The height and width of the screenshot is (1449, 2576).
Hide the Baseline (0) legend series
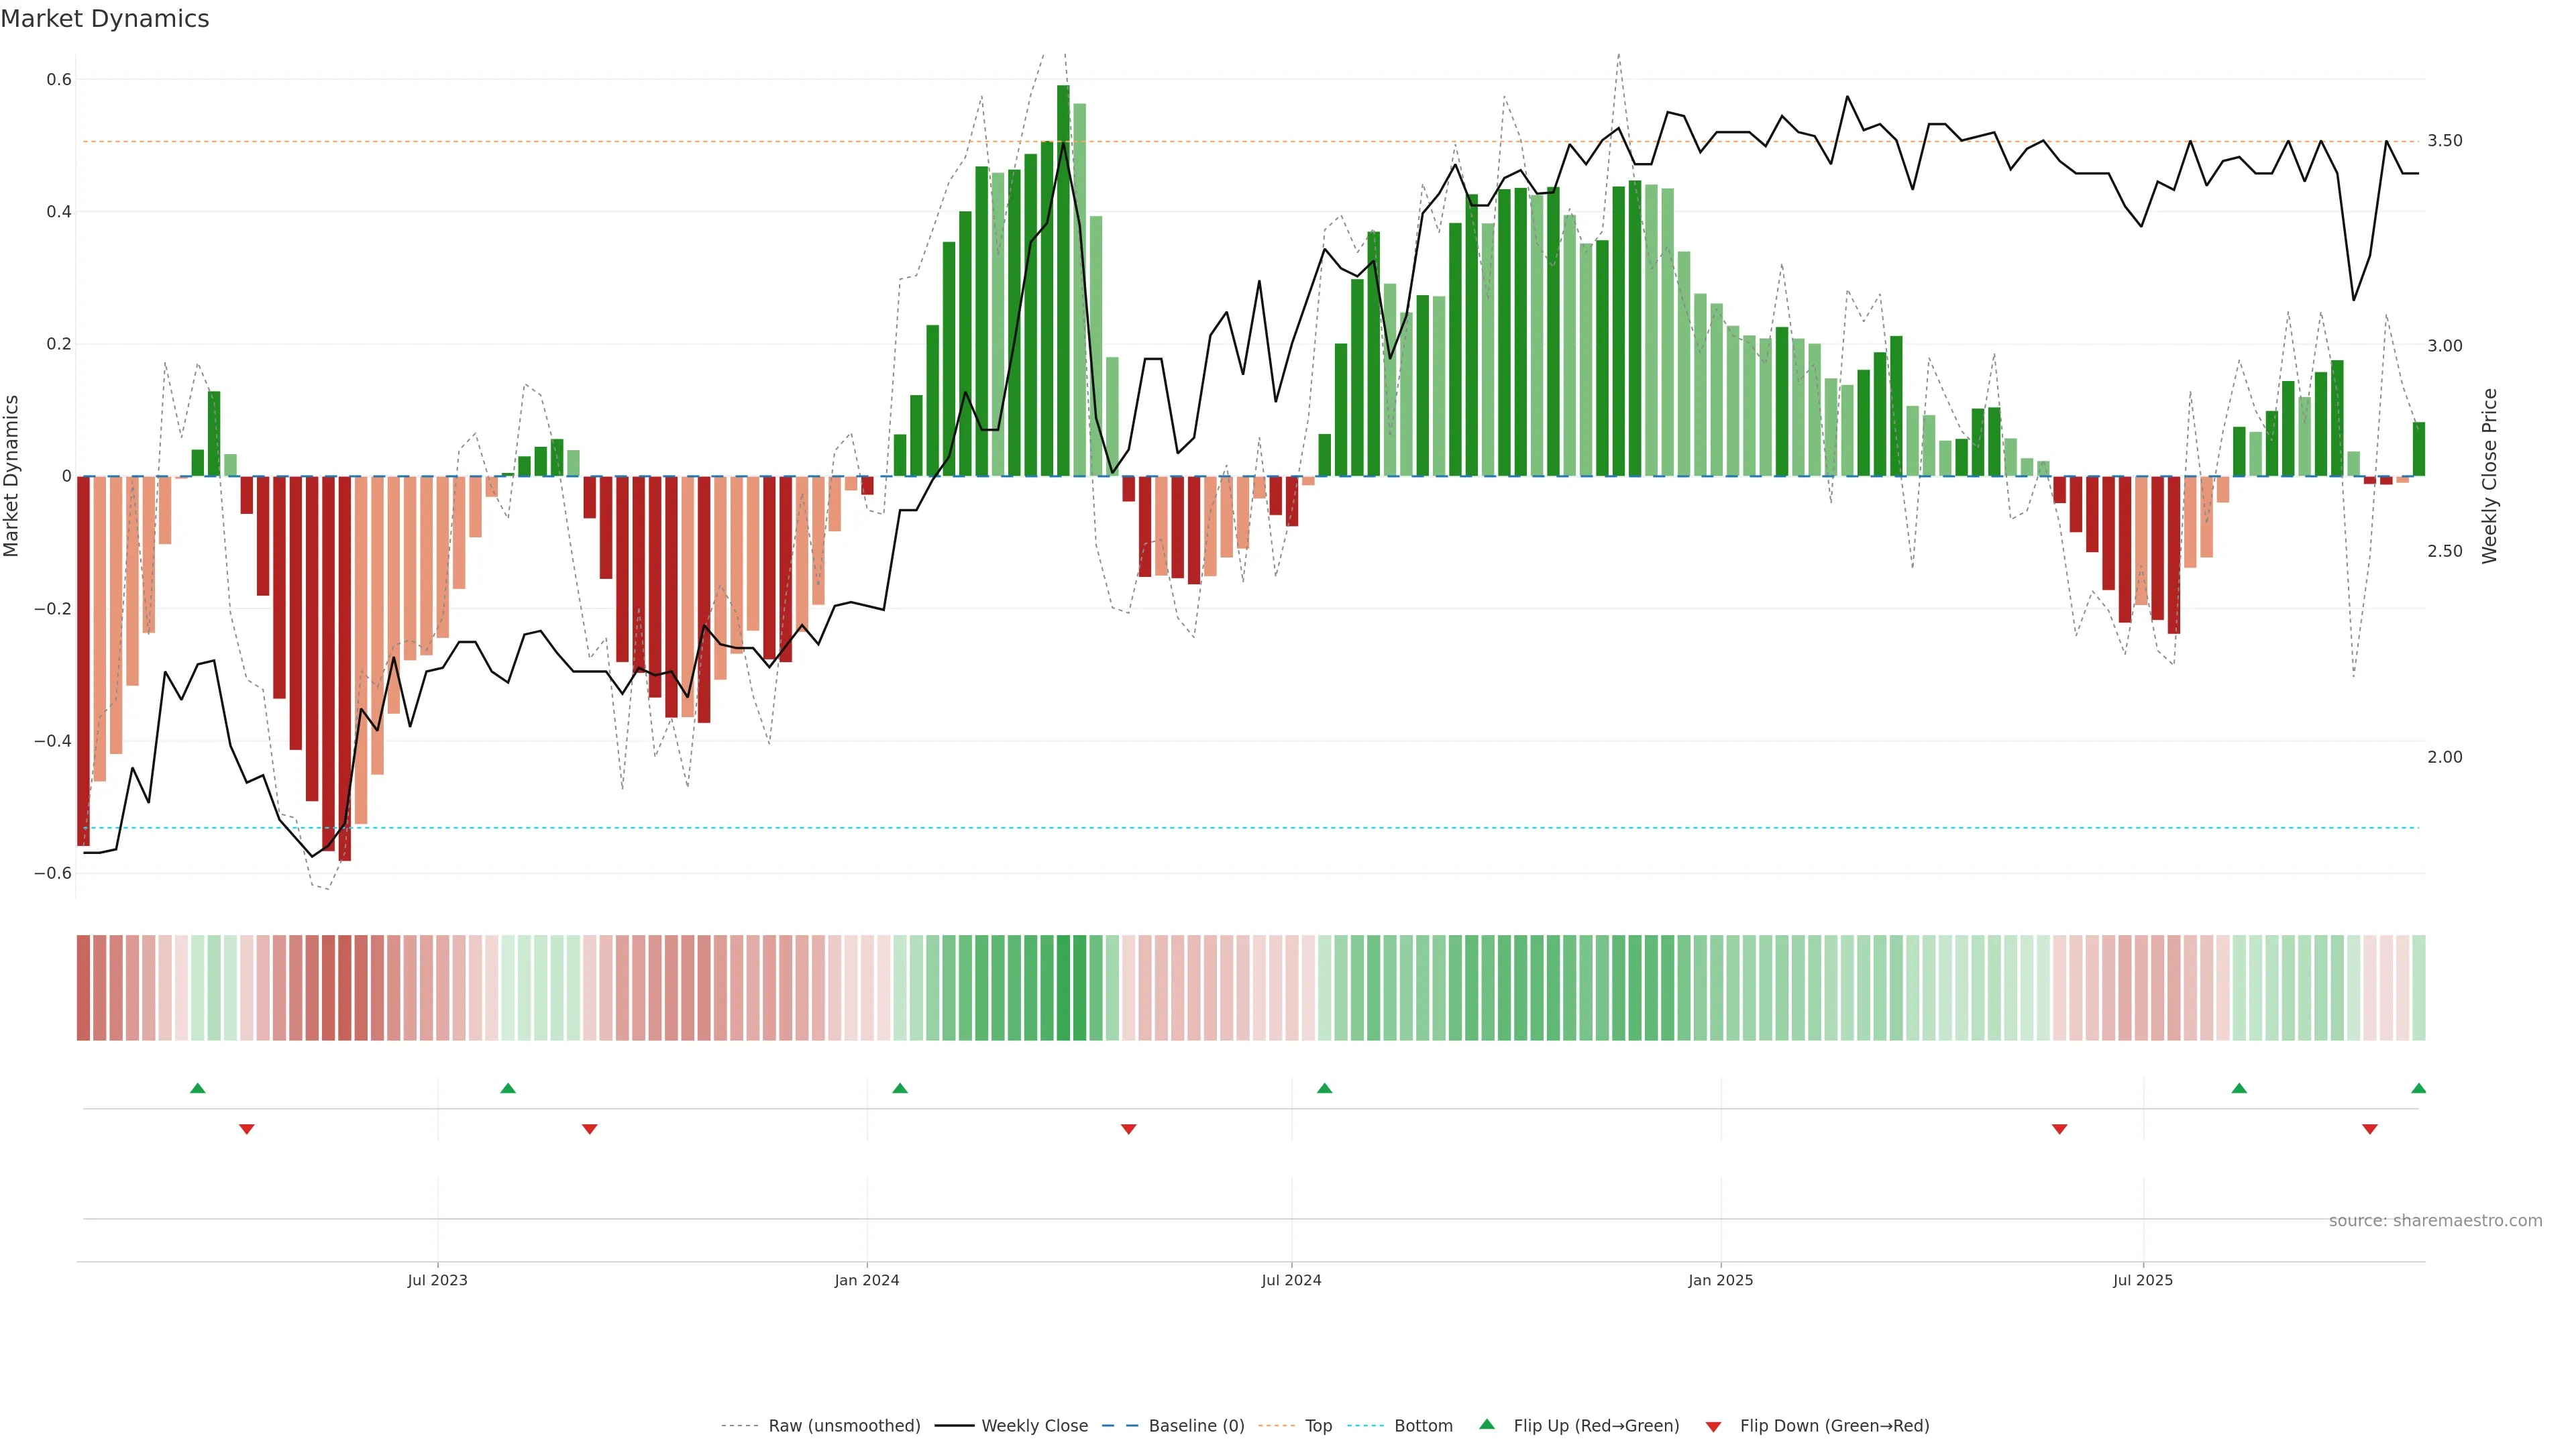1196,1426
